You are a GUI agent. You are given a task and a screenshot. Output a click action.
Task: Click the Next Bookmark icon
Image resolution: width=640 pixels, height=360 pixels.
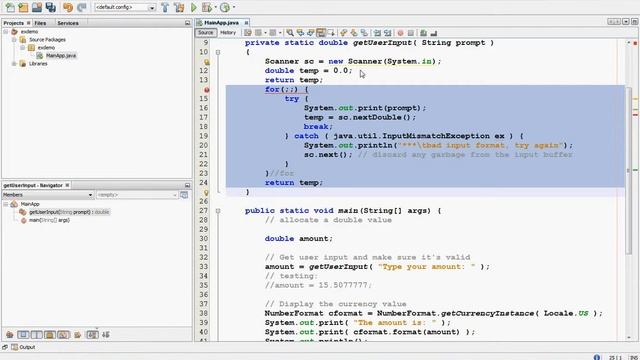coord(354,33)
